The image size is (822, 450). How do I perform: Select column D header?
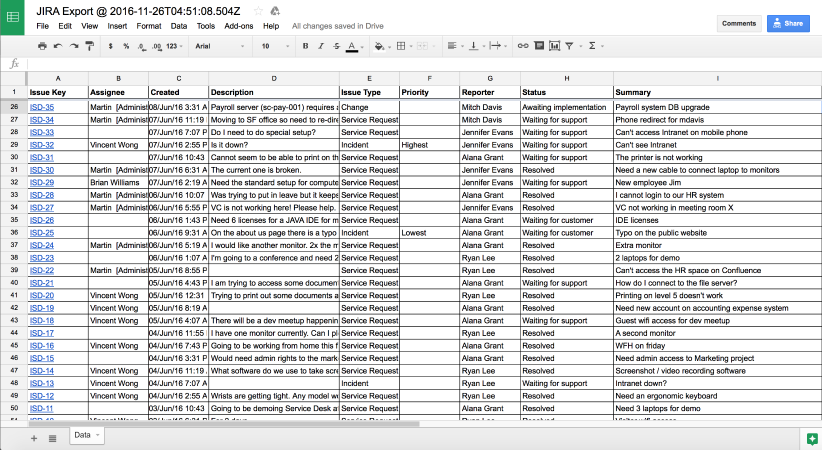click(x=274, y=78)
